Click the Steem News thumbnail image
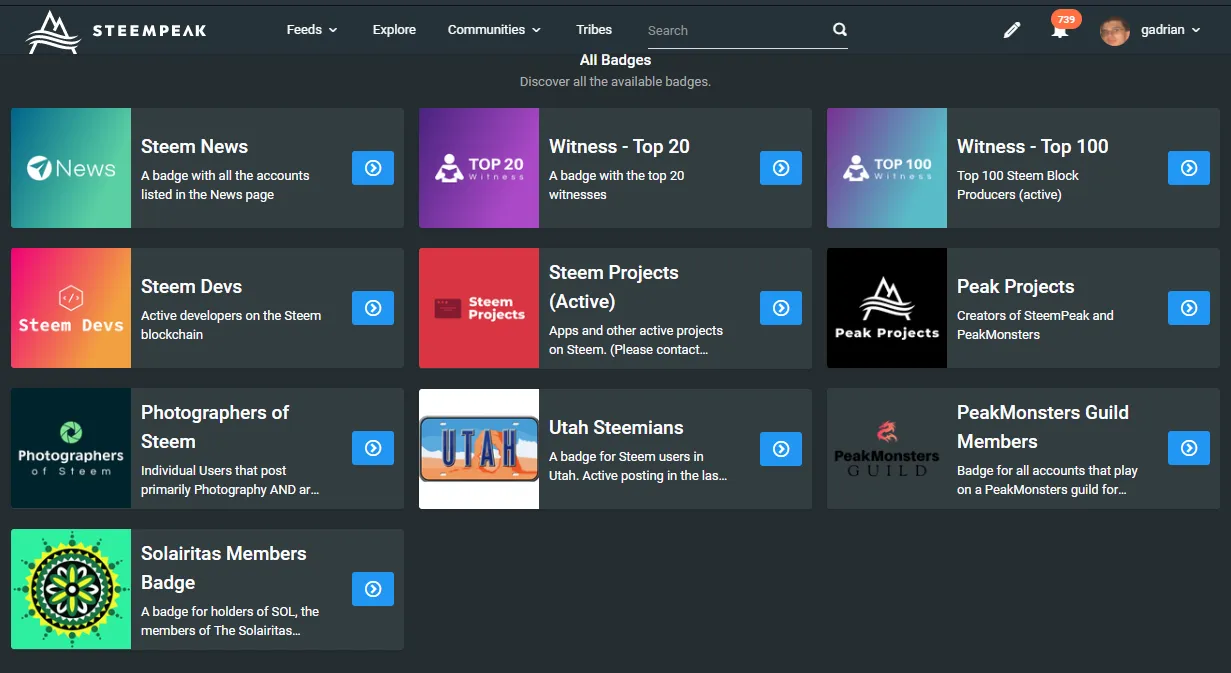This screenshot has width=1231, height=673. 71,168
